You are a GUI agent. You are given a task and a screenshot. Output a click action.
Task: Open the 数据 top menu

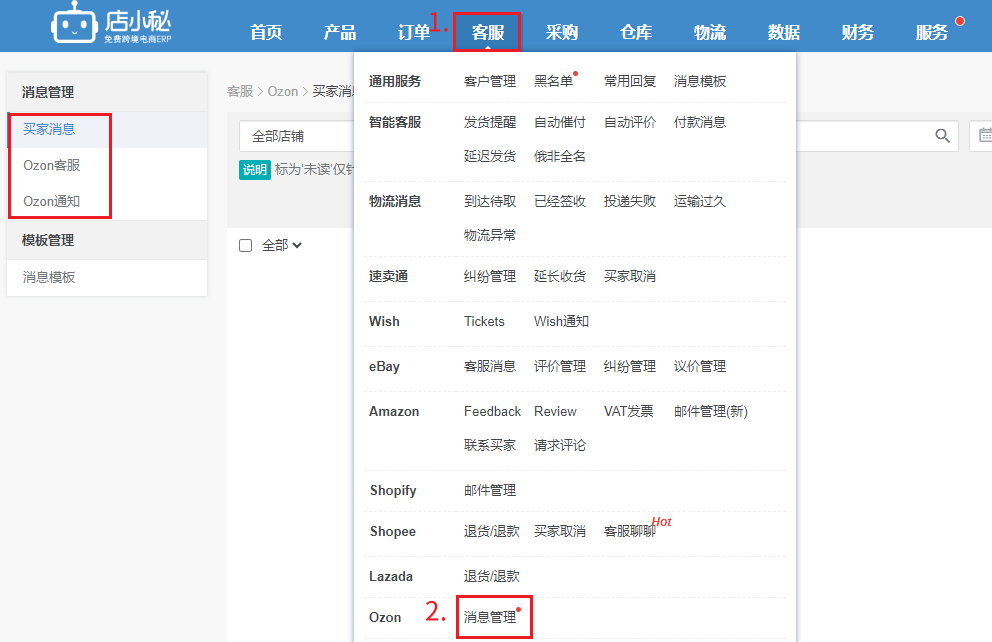784,32
